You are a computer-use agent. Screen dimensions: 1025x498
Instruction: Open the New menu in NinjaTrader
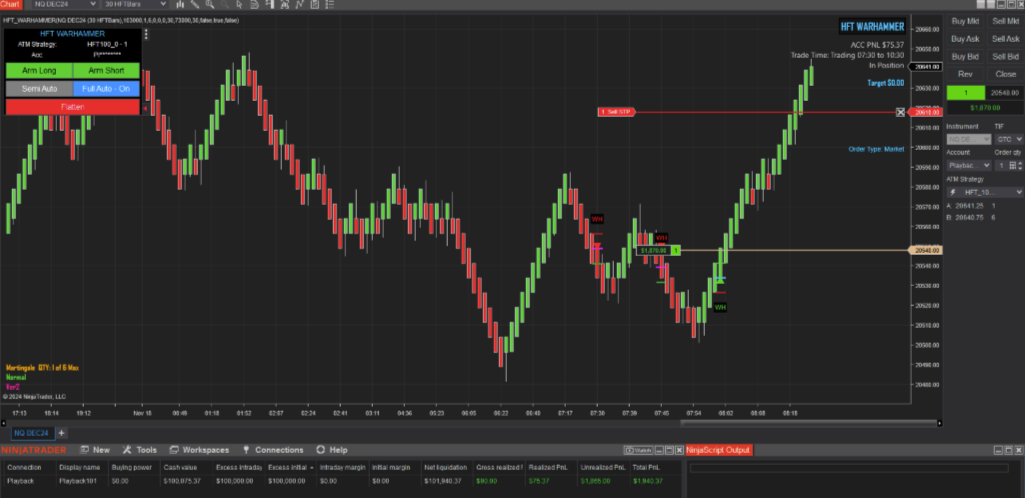click(95, 450)
